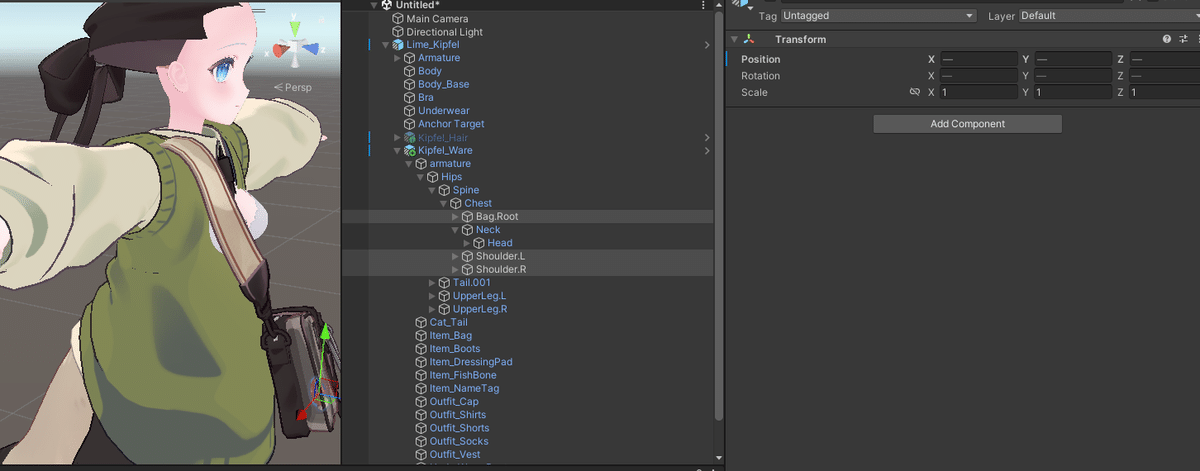The image size is (1200, 471).
Task: Open the Lime_Kipfel prefab with its arrow
Action: (707, 45)
